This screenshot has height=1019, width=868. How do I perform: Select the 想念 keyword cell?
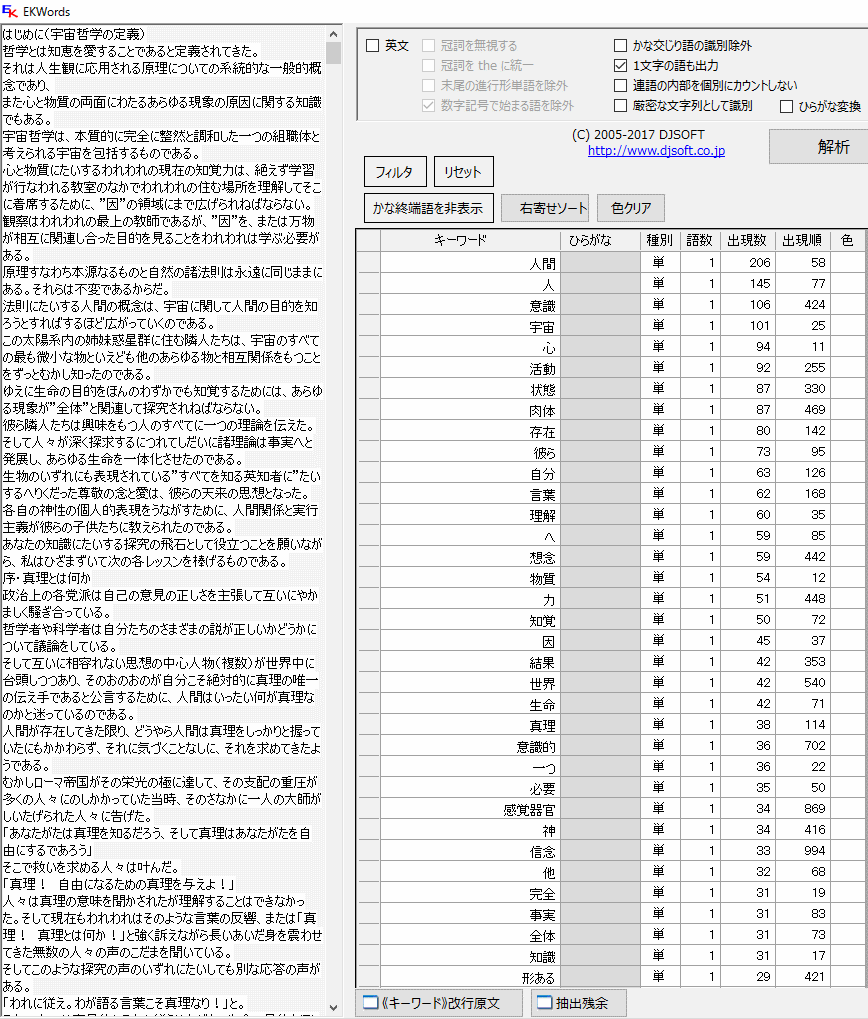point(470,557)
